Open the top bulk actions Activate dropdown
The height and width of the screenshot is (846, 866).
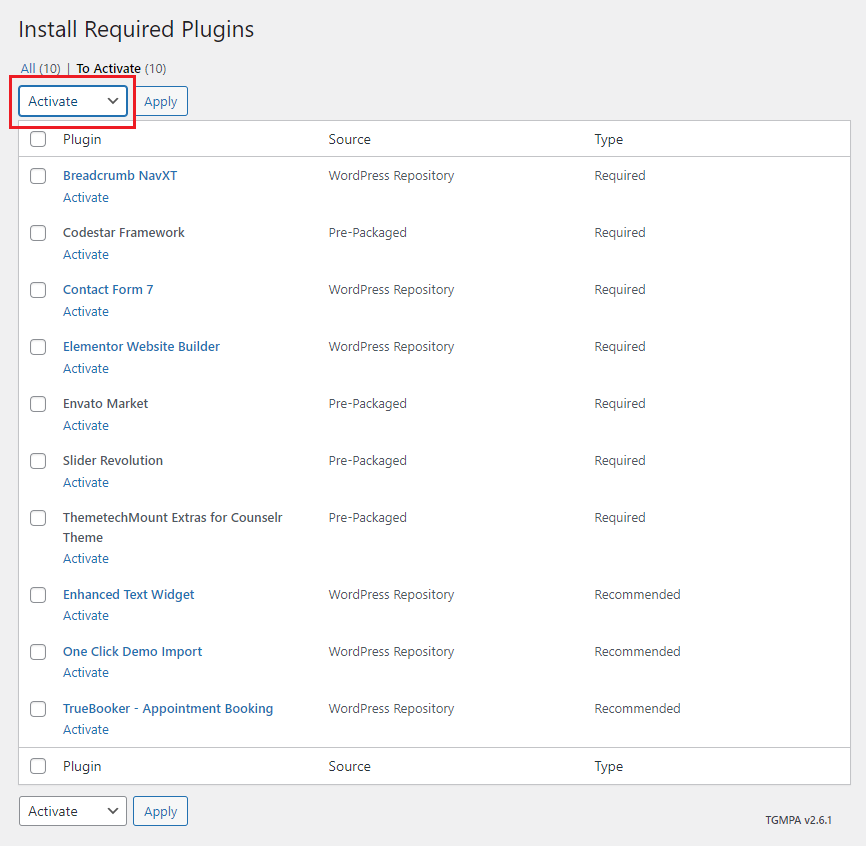(73, 101)
